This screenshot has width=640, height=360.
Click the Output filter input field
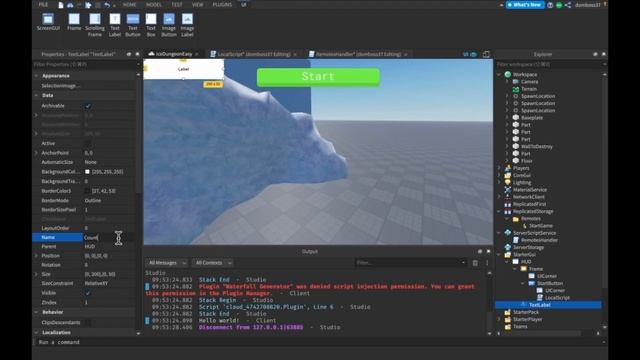(411, 263)
